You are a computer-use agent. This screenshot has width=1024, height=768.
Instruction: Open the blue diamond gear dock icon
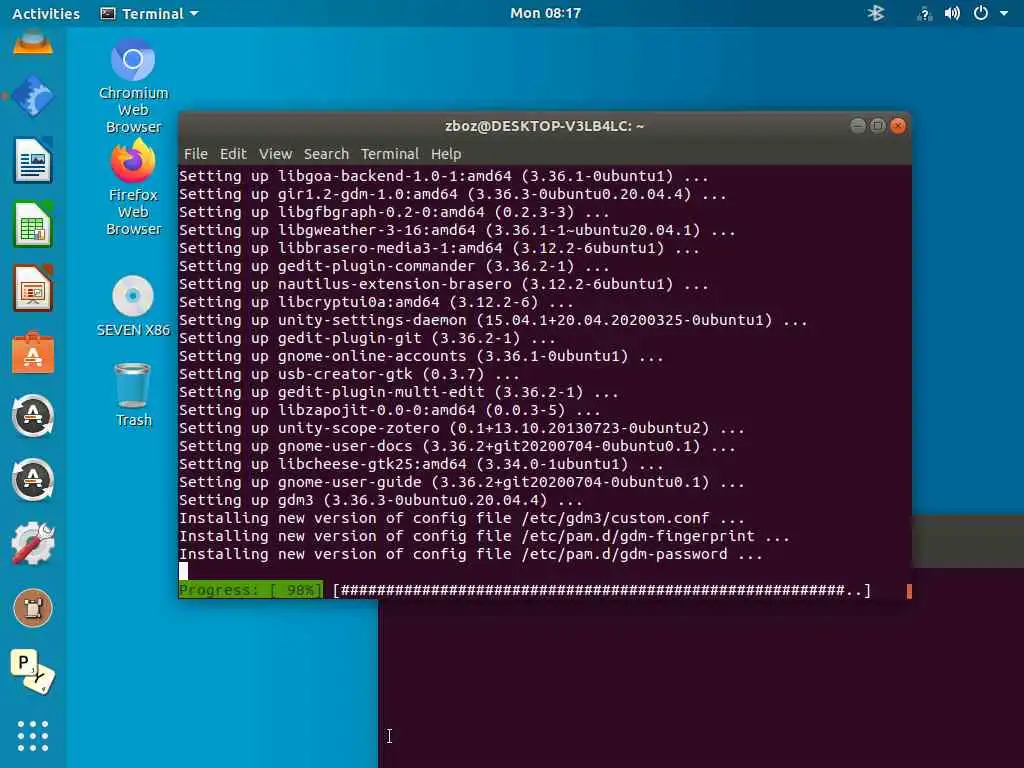(x=33, y=96)
